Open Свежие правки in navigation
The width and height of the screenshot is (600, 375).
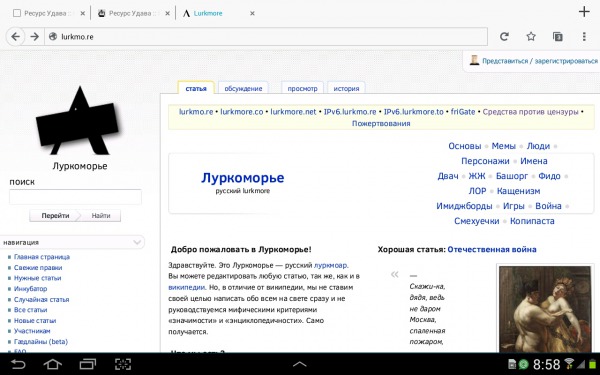click(x=38, y=267)
